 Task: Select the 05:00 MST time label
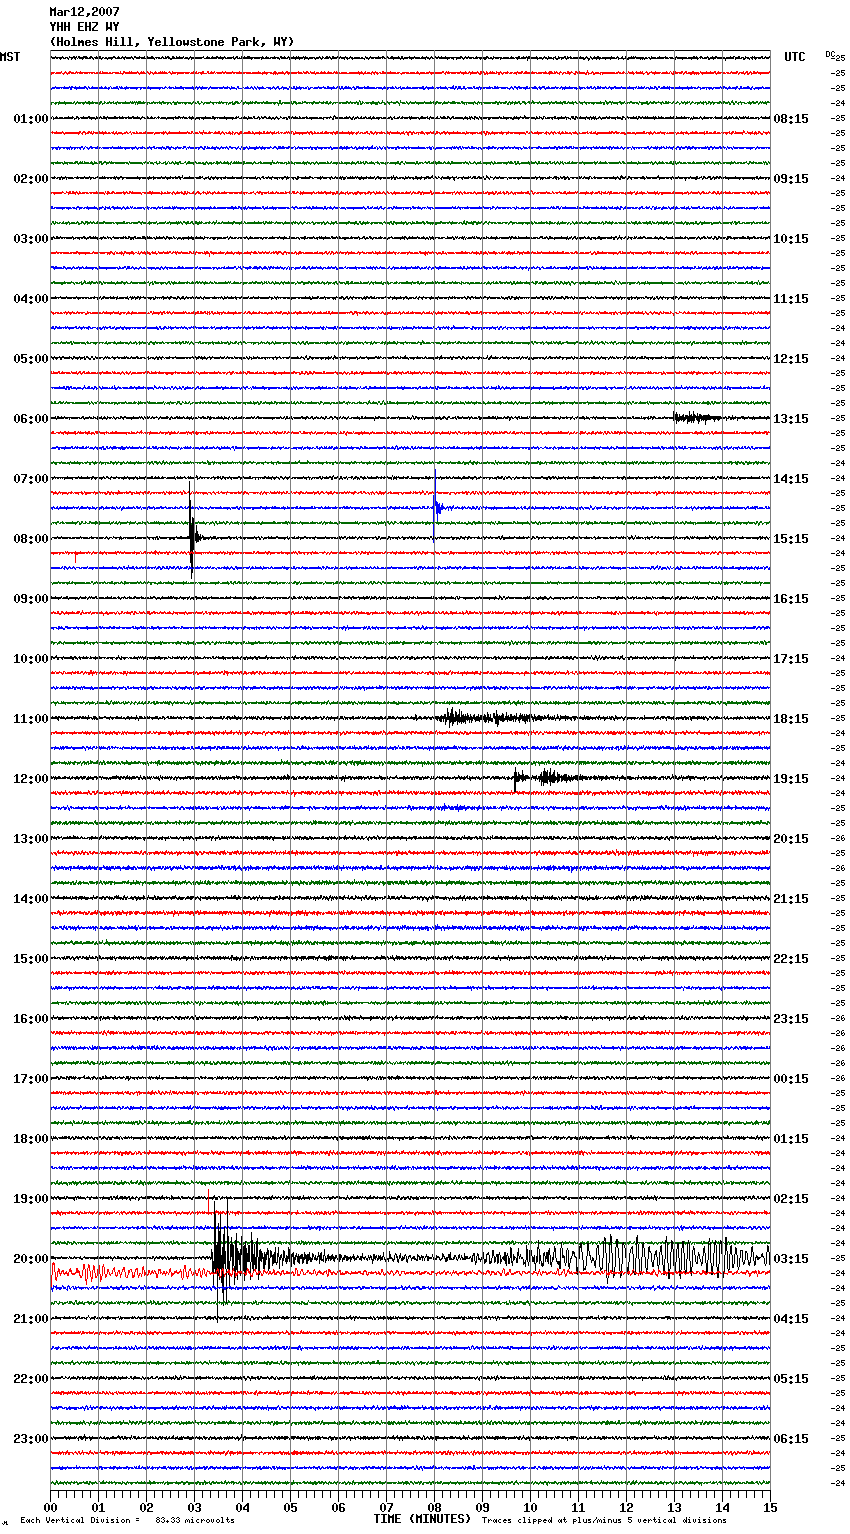click(x=30, y=359)
